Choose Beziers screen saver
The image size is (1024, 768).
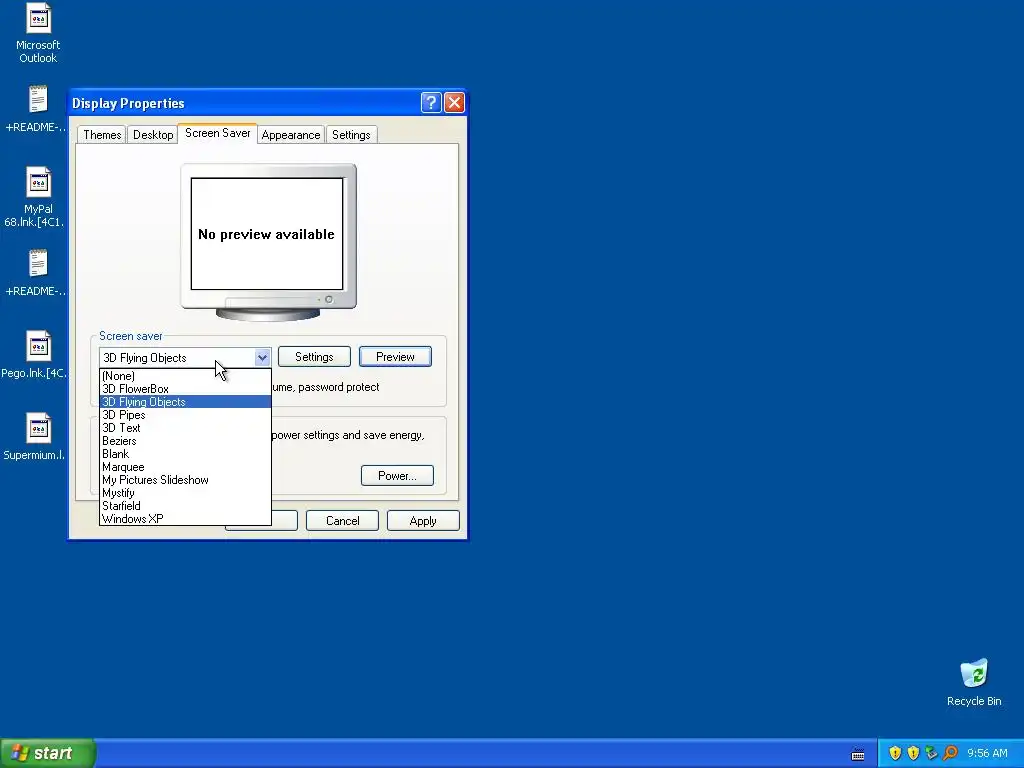point(185,441)
